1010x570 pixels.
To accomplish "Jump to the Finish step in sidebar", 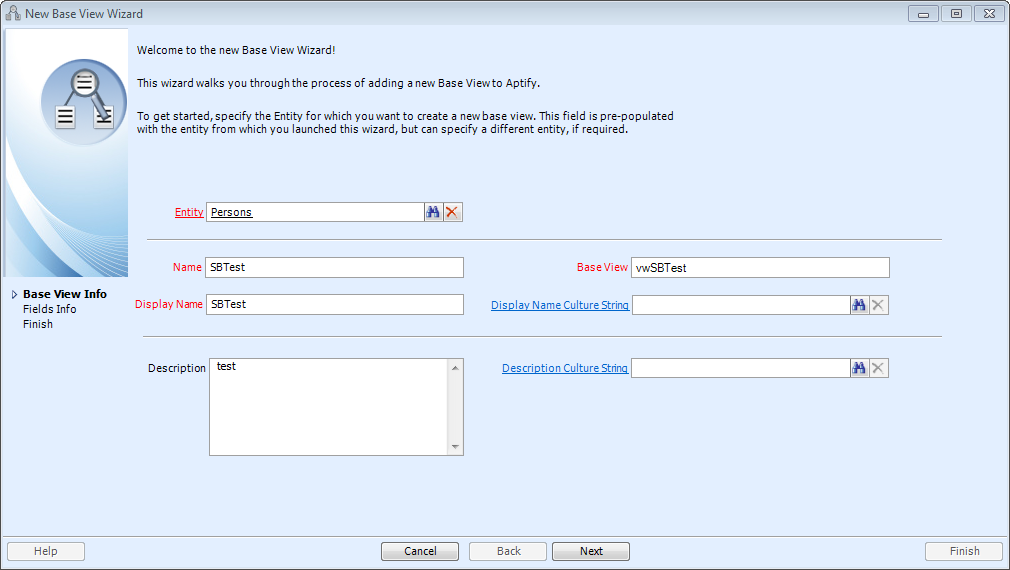I will pos(38,324).
